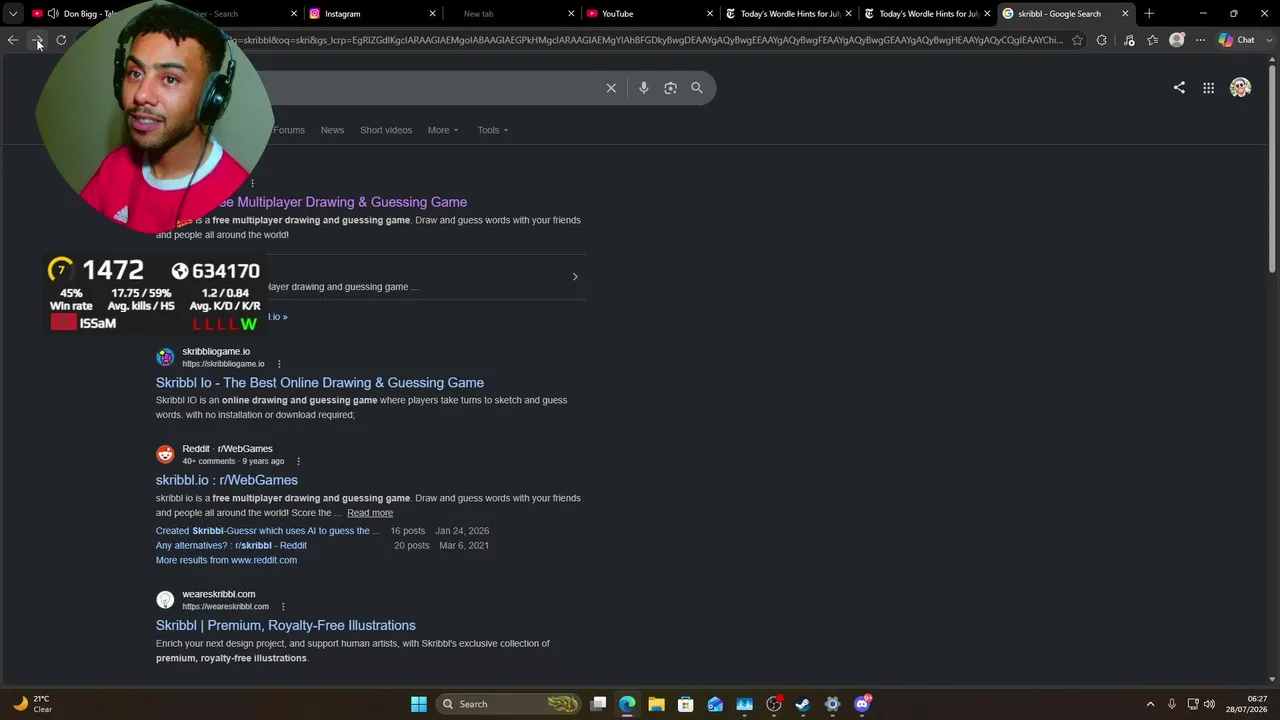Click the magnifier search button in Google

[x=697, y=88]
